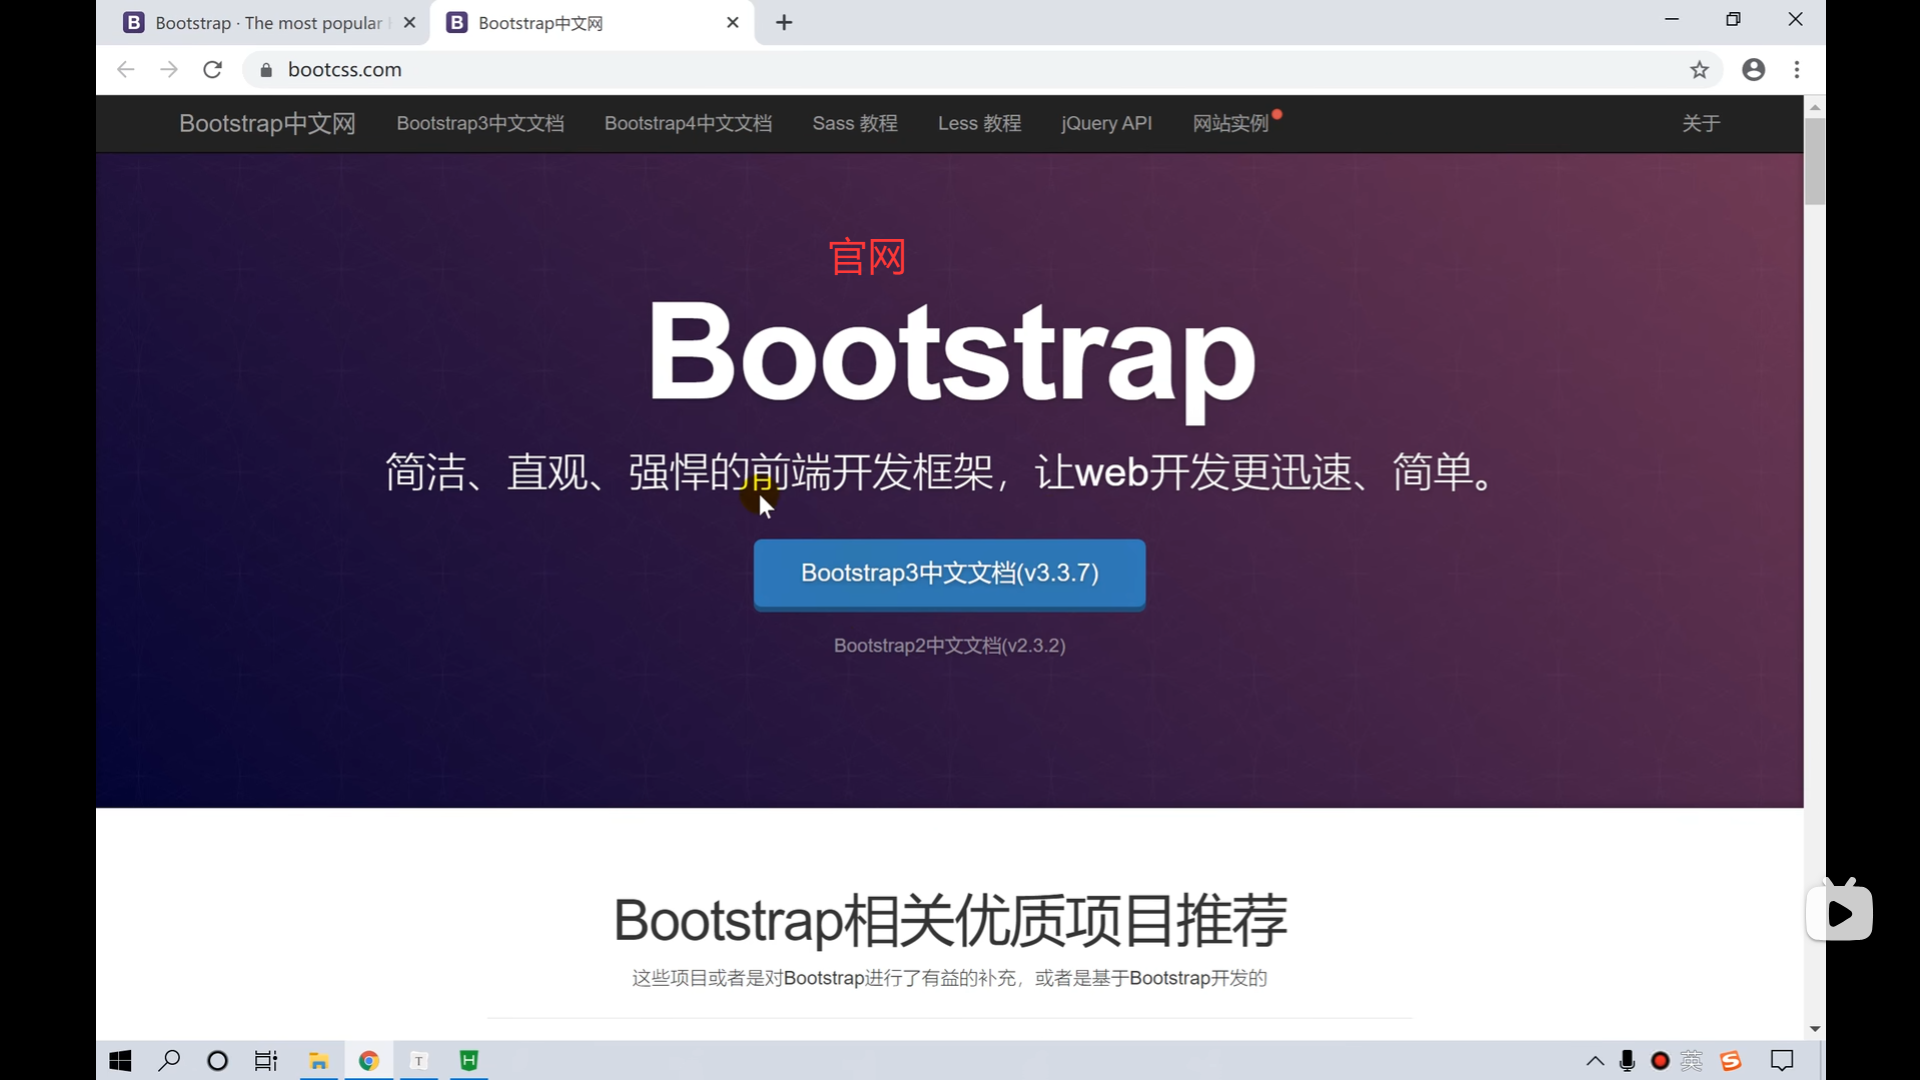This screenshot has height=1080, width=1920.
Task: Open the Bootstrap3中文文档 nav menu item
Action: click(x=480, y=123)
